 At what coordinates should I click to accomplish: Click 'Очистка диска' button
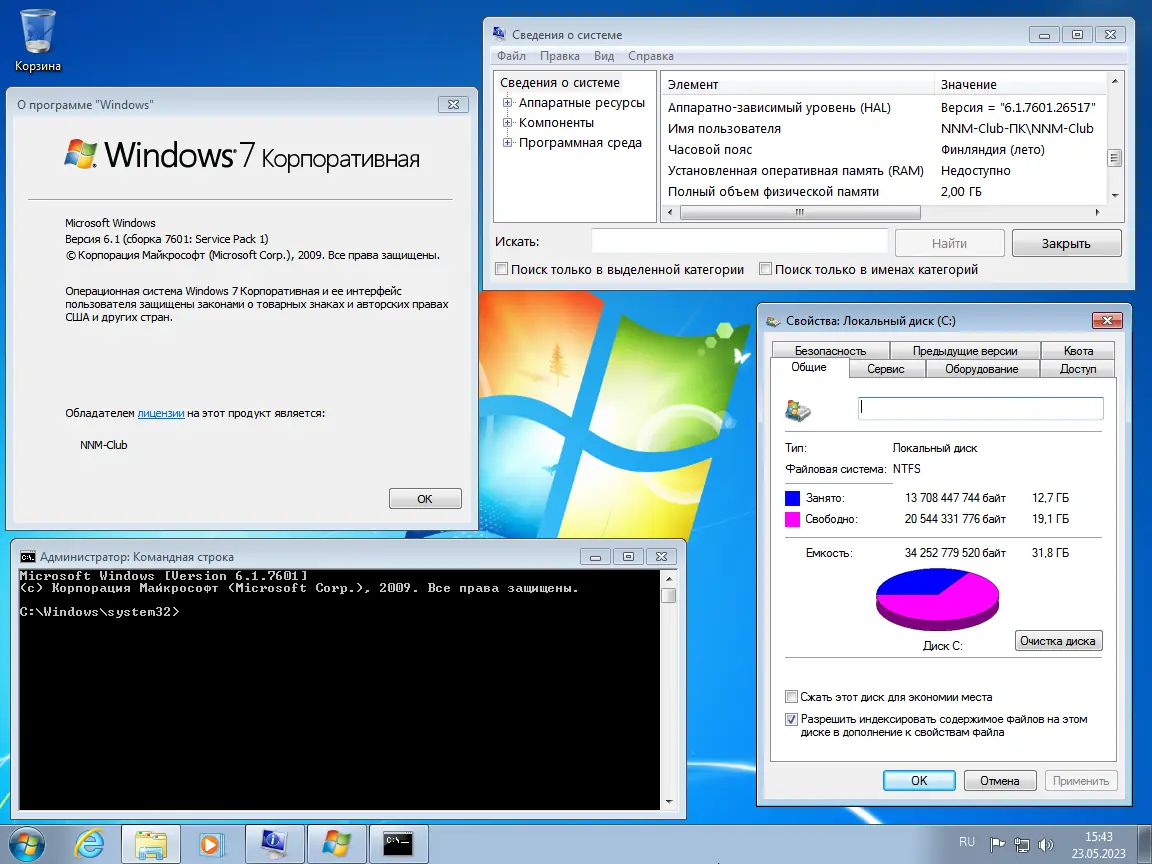[x=1058, y=641]
